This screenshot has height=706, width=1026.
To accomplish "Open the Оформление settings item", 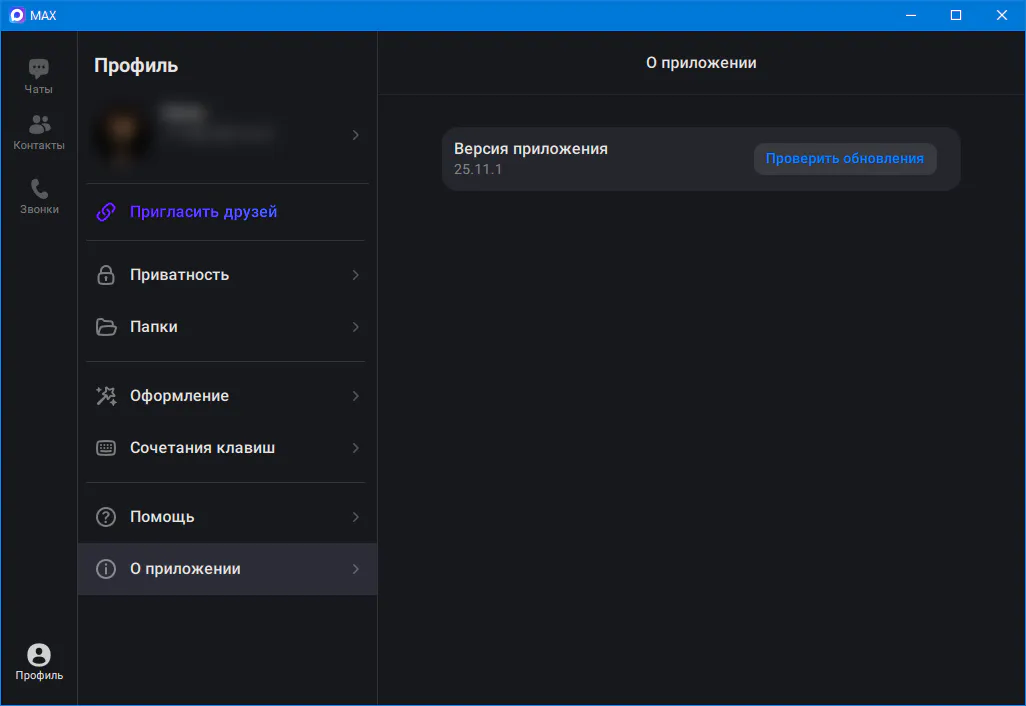I will click(x=227, y=396).
